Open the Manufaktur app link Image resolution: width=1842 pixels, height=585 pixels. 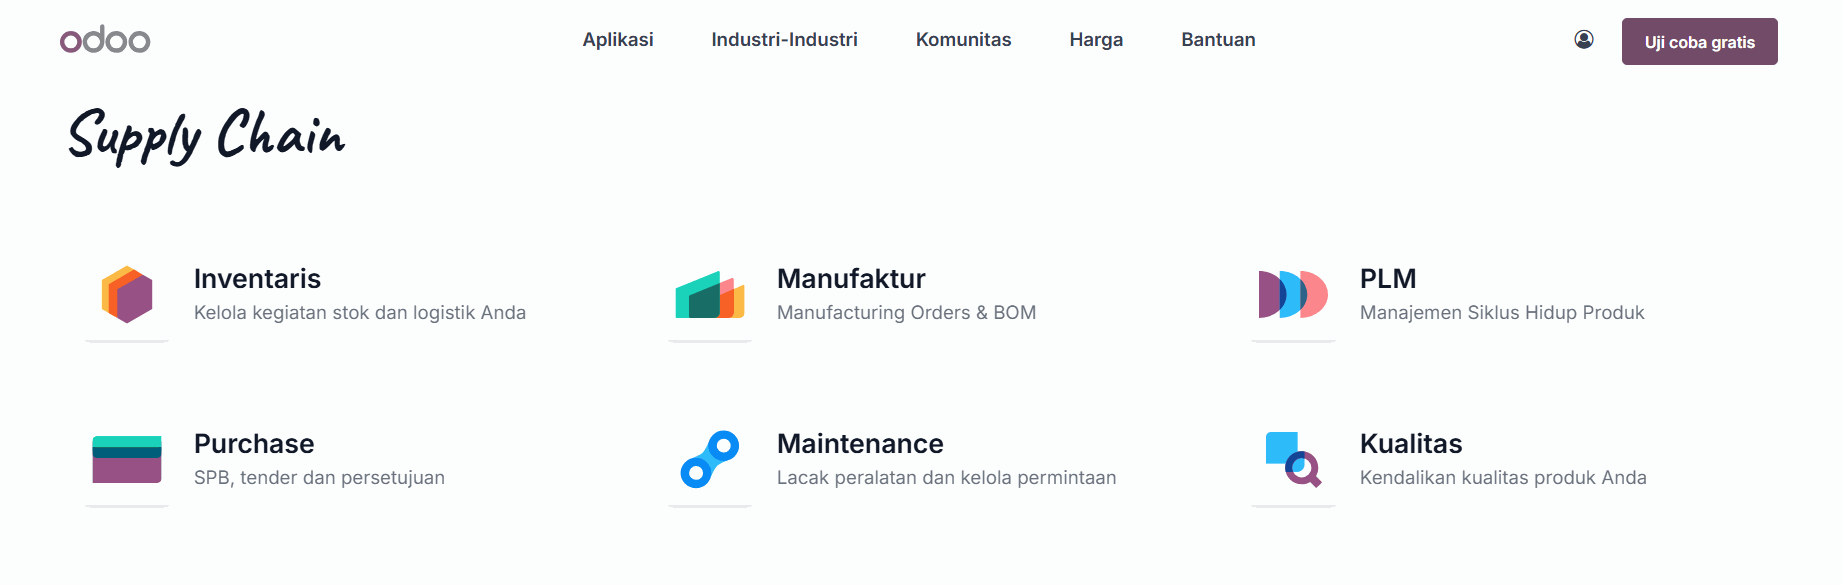[851, 278]
